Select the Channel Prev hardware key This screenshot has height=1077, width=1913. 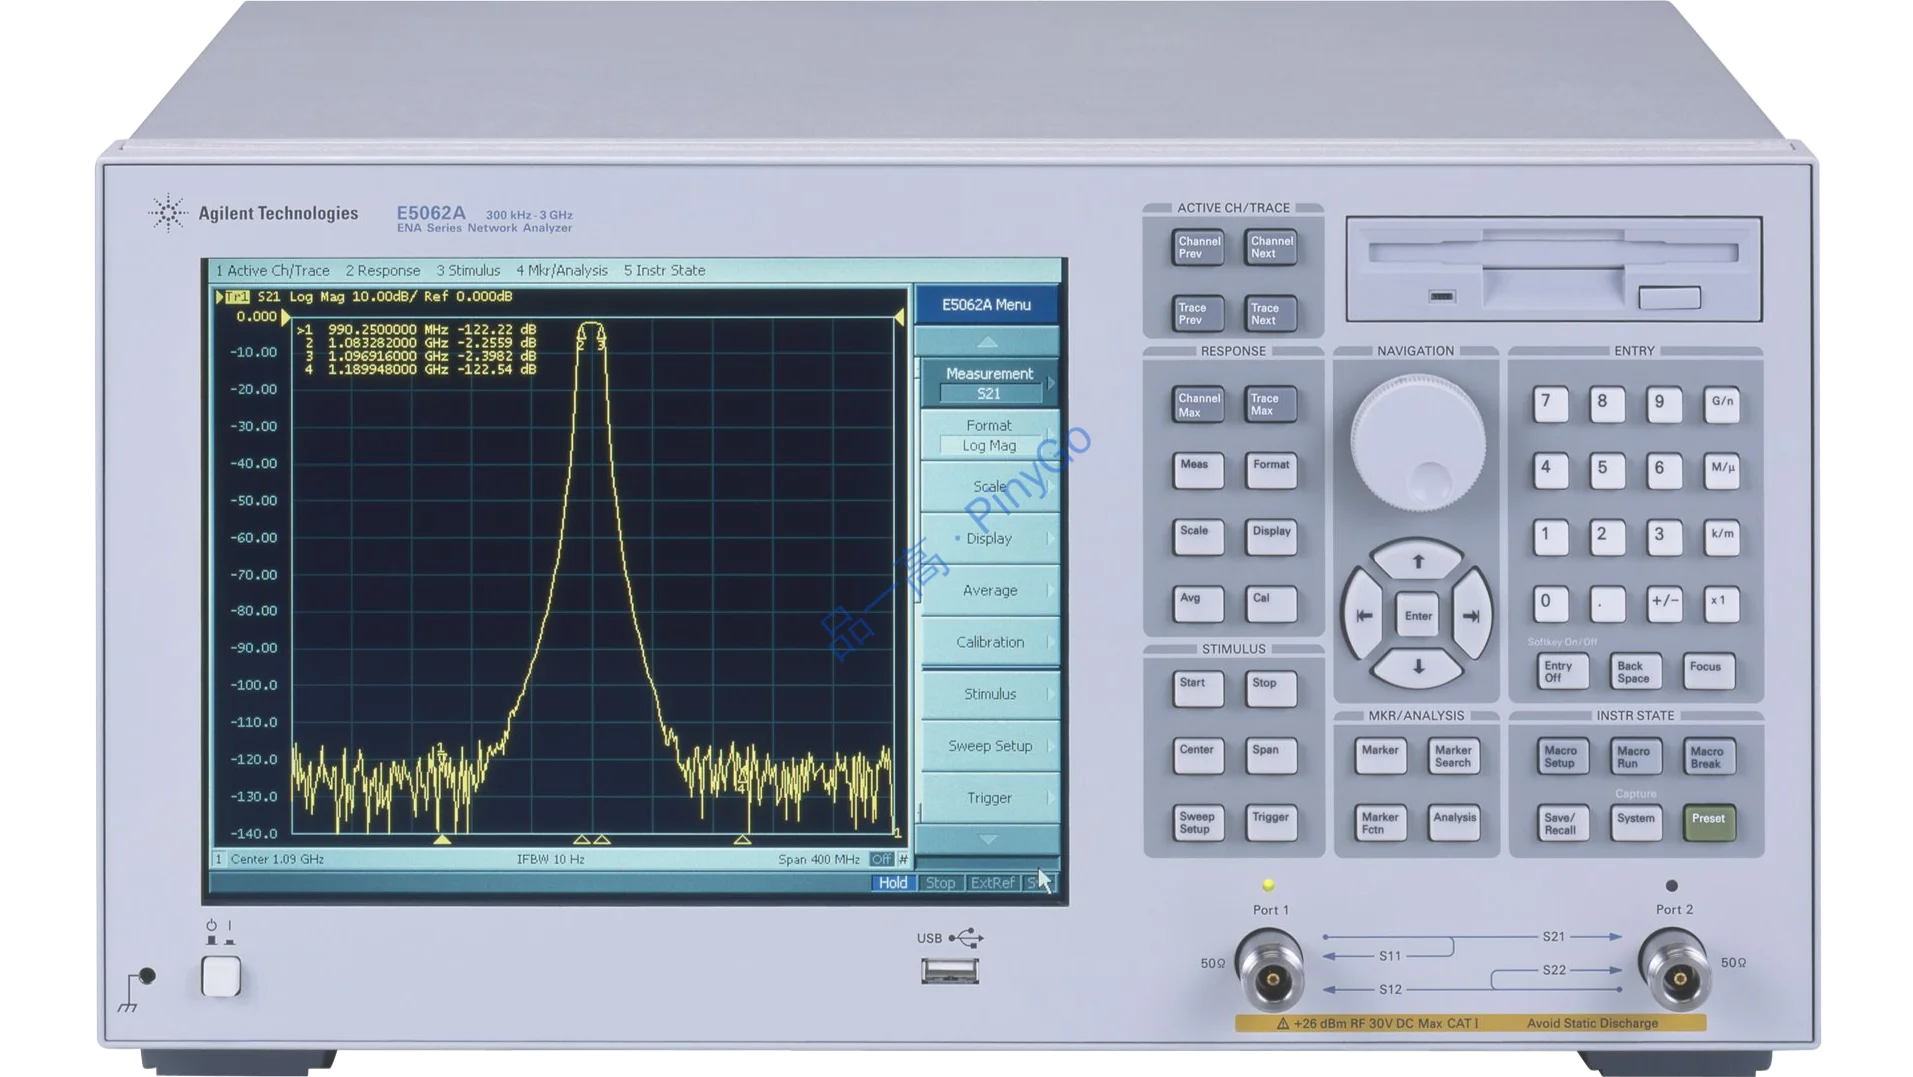point(1198,247)
